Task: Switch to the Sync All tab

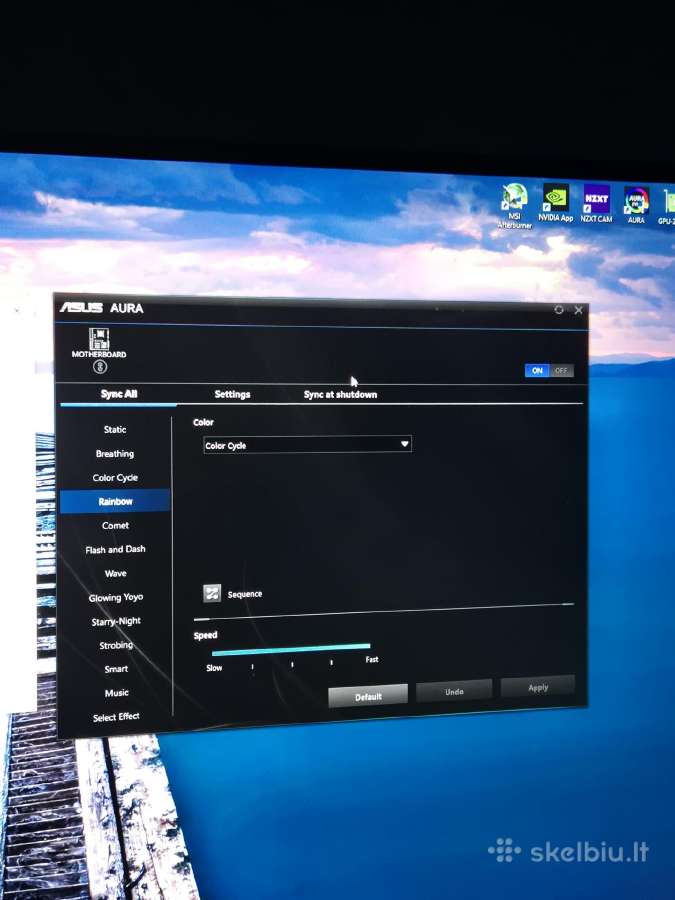Action: point(119,394)
